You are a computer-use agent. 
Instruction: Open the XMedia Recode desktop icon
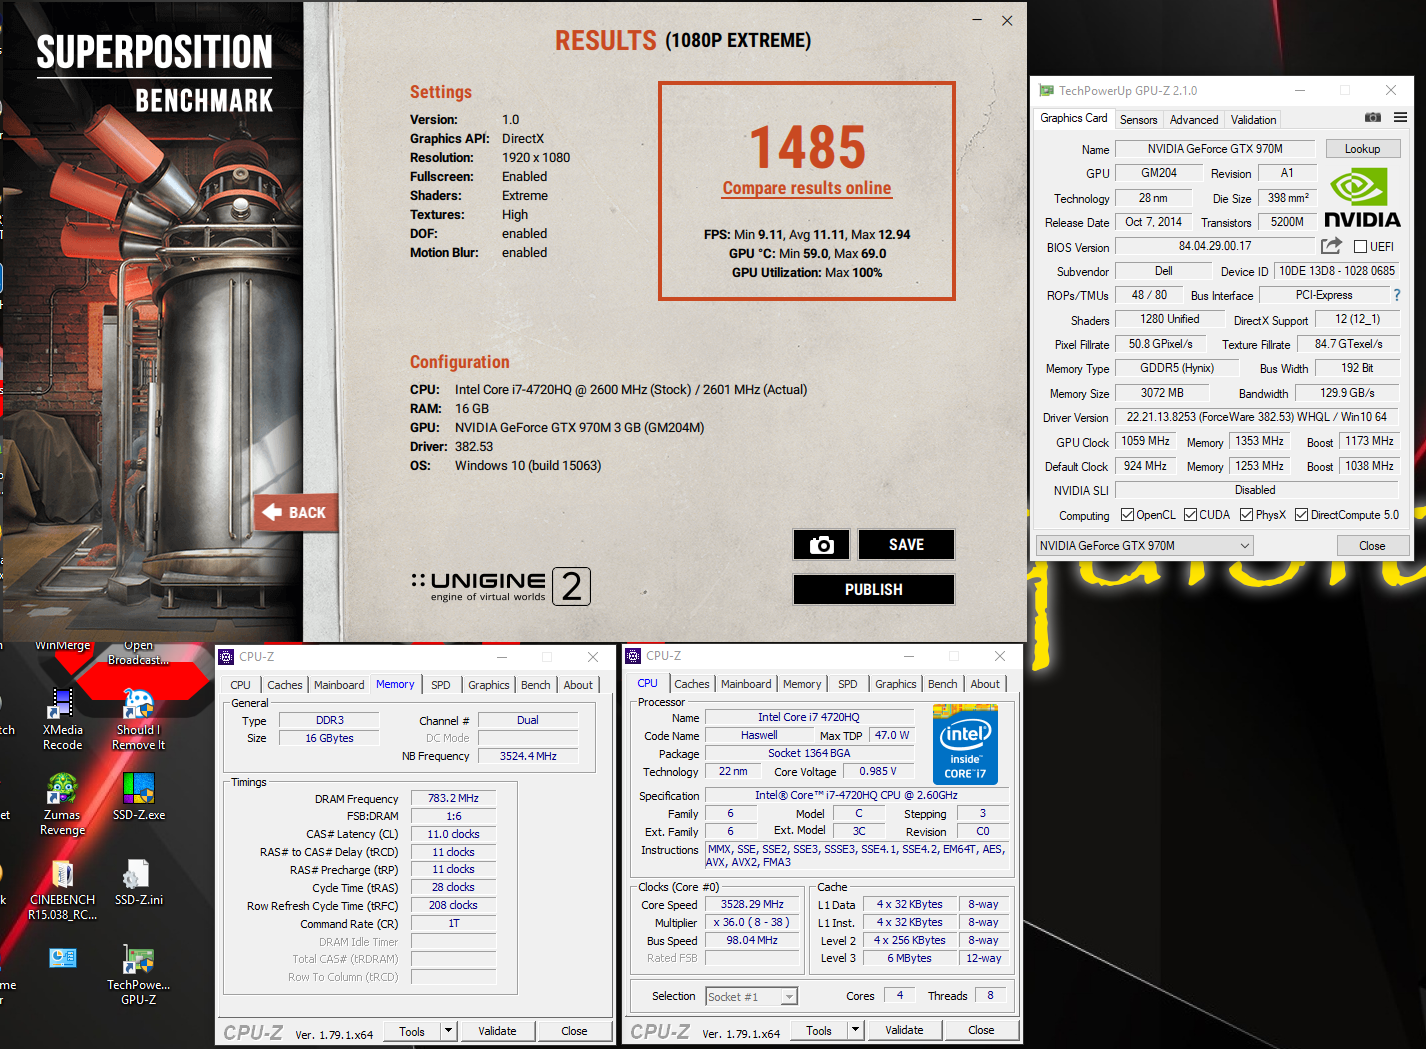tap(63, 718)
